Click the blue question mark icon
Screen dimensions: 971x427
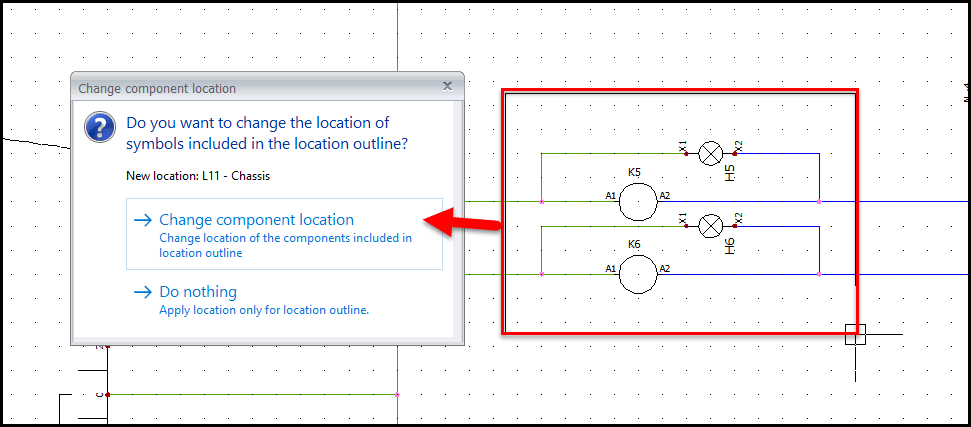click(100, 126)
